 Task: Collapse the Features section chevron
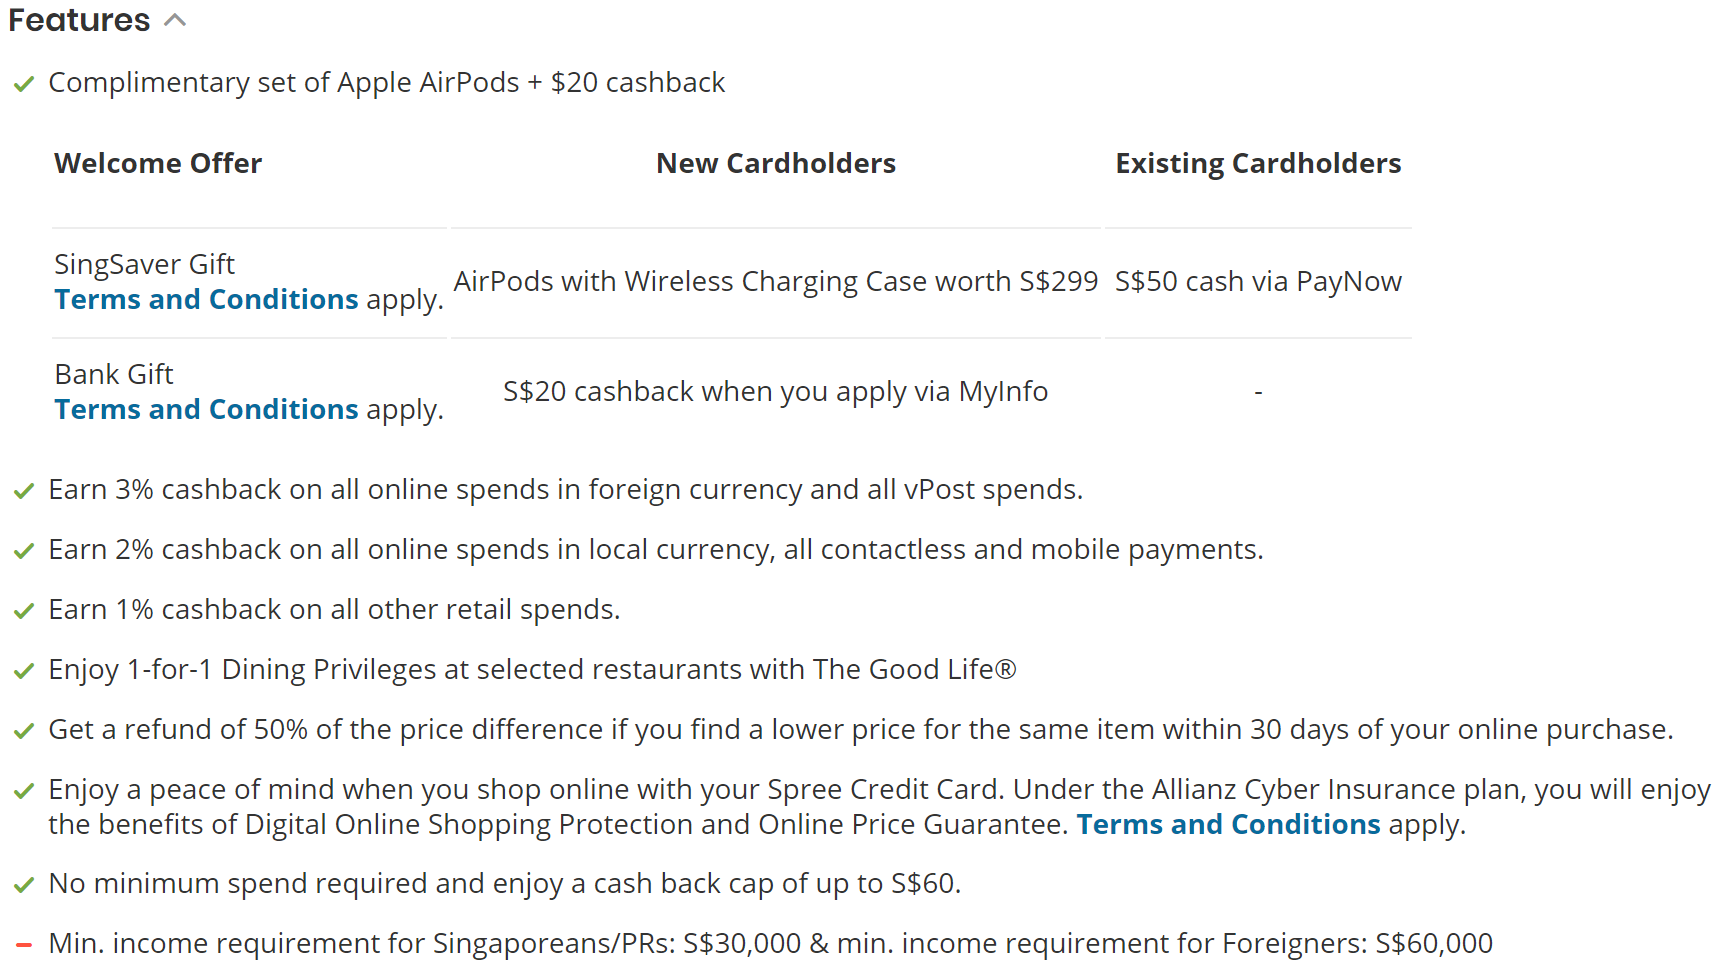click(x=175, y=20)
